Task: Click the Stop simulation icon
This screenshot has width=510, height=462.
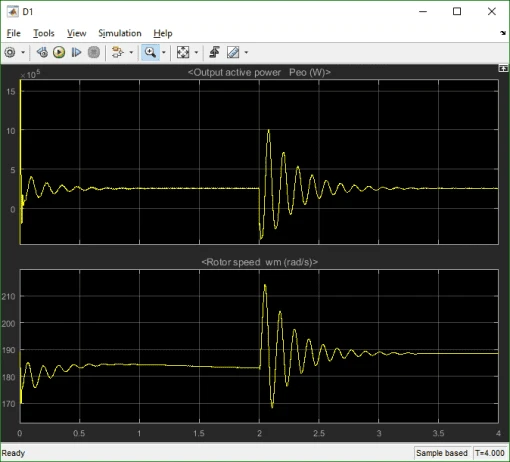Action: 94,52
